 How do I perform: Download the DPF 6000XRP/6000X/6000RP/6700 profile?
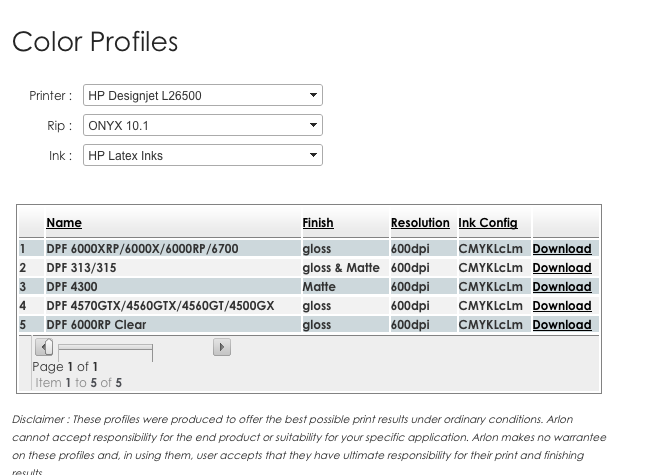562,249
